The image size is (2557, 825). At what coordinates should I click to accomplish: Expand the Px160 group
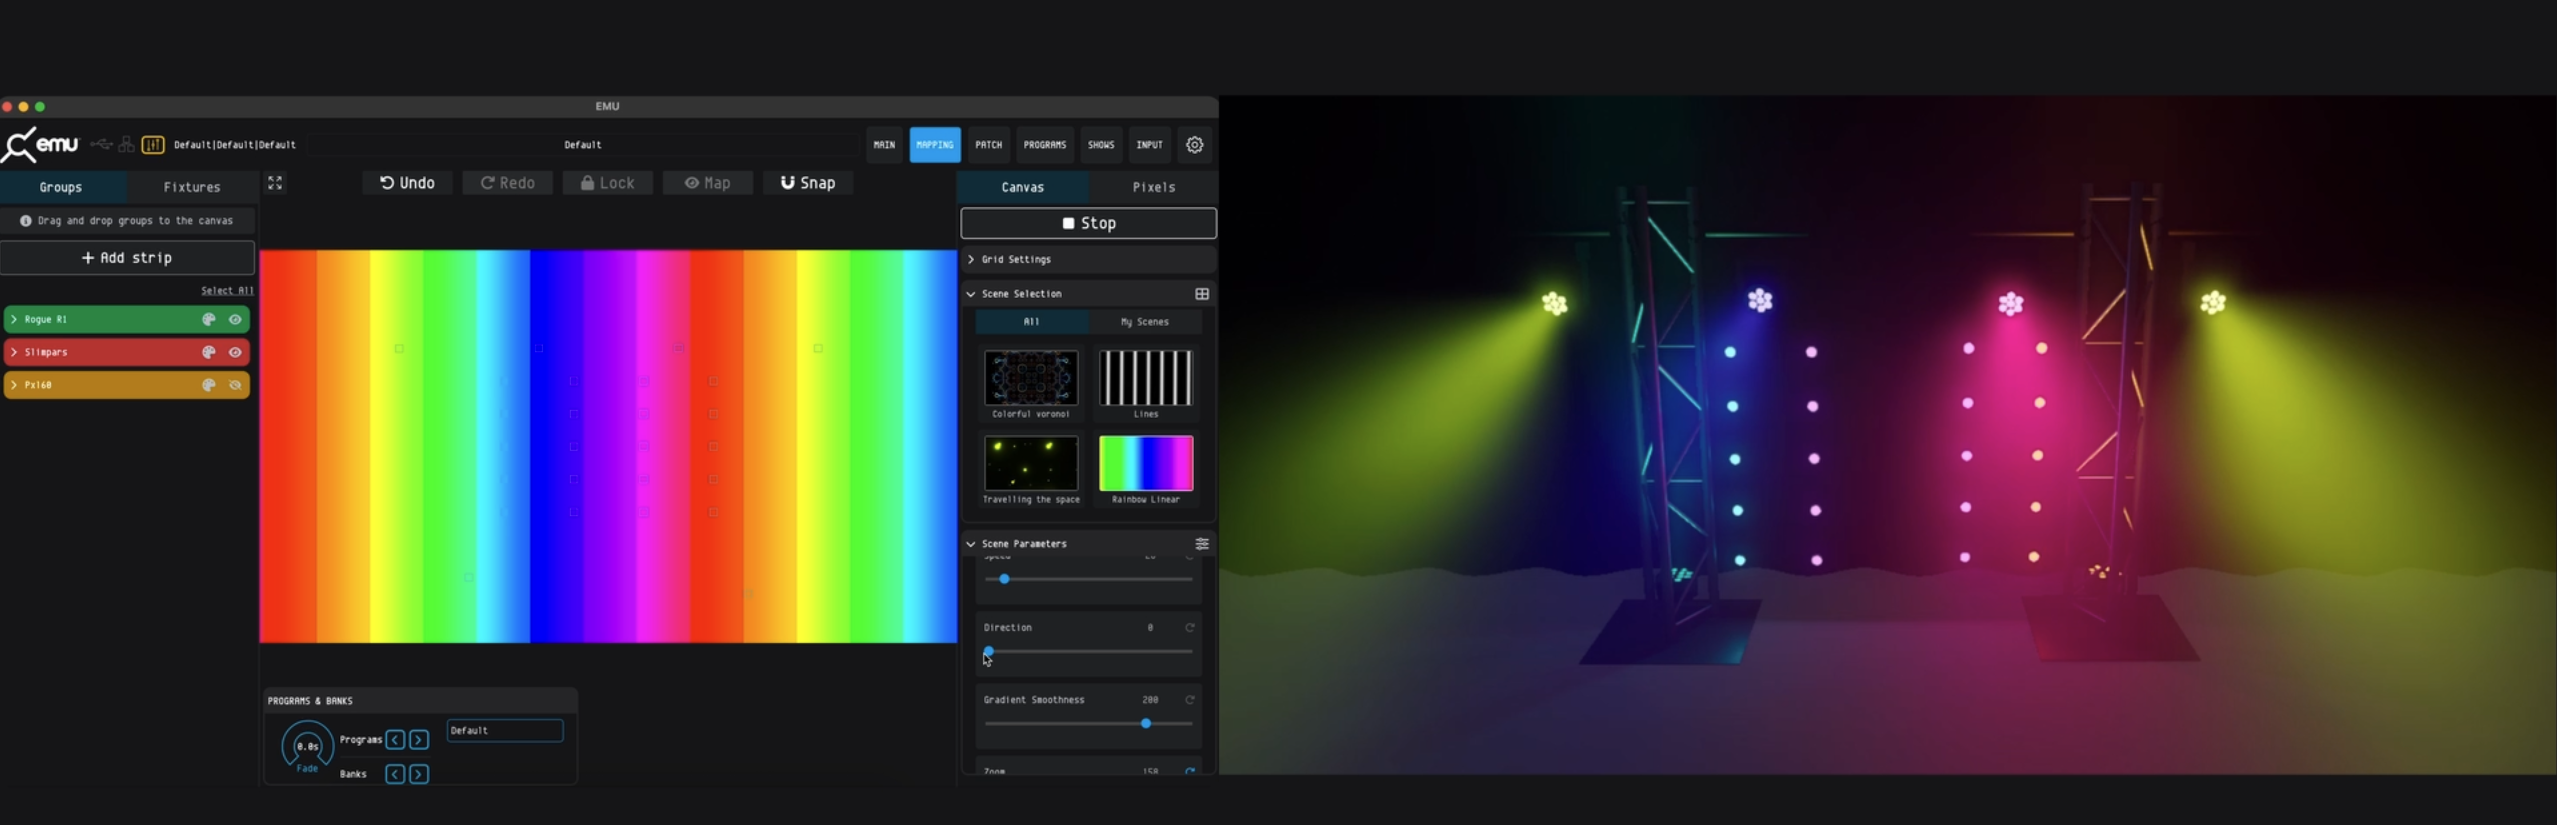point(14,385)
